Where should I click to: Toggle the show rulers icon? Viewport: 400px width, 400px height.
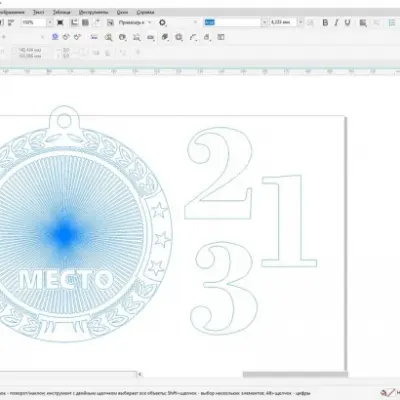[x=74, y=22]
